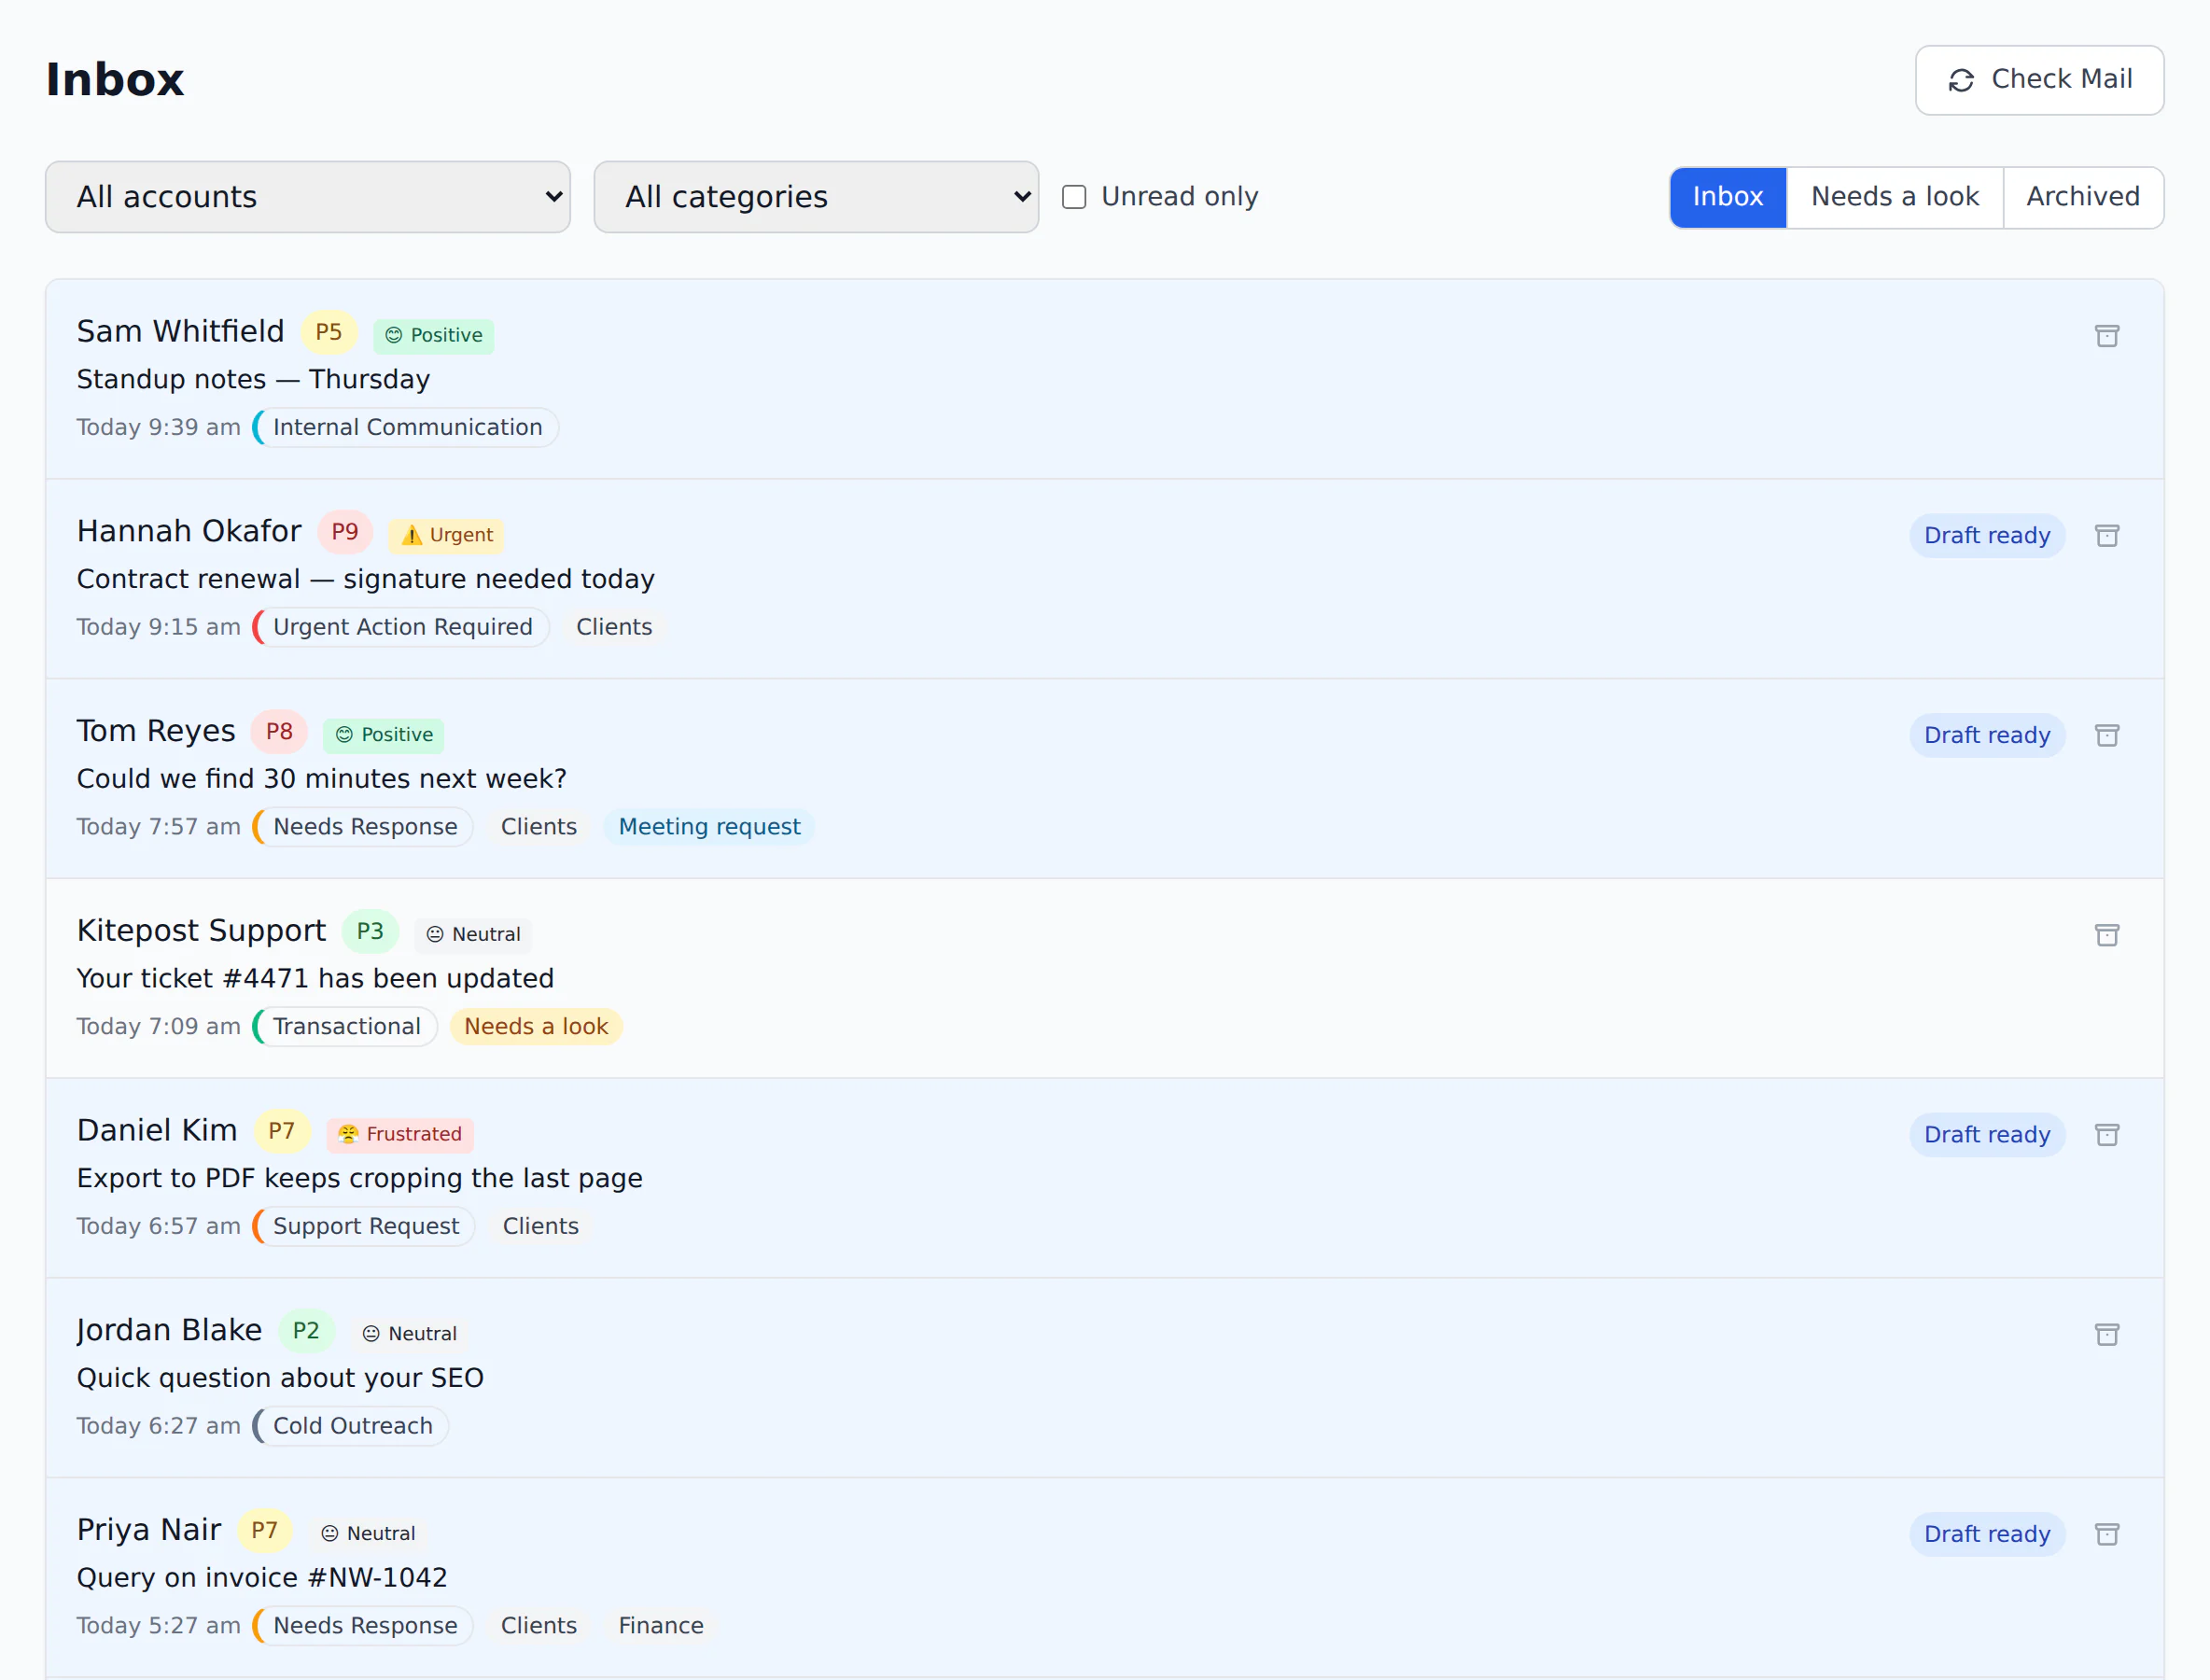Open Draft ready for Priya Nair
The height and width of the screenshot is (1680, 2210).
pyautogui.click(x=1986, y=1534)
